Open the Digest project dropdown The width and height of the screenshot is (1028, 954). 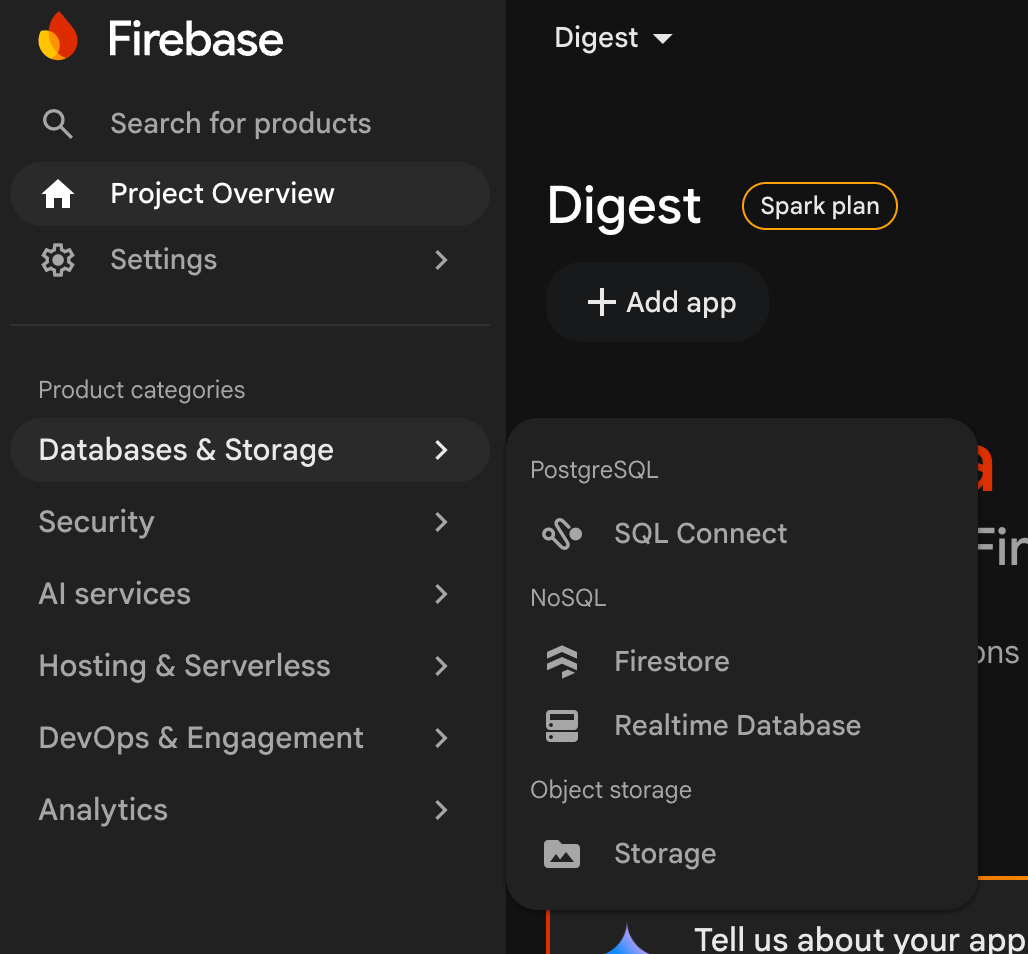(x=613, y=37)
